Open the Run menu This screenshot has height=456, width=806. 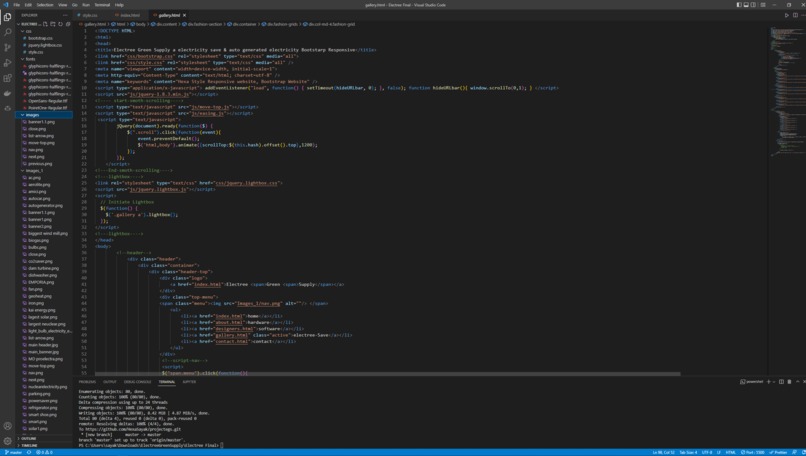tap(86, 5)
